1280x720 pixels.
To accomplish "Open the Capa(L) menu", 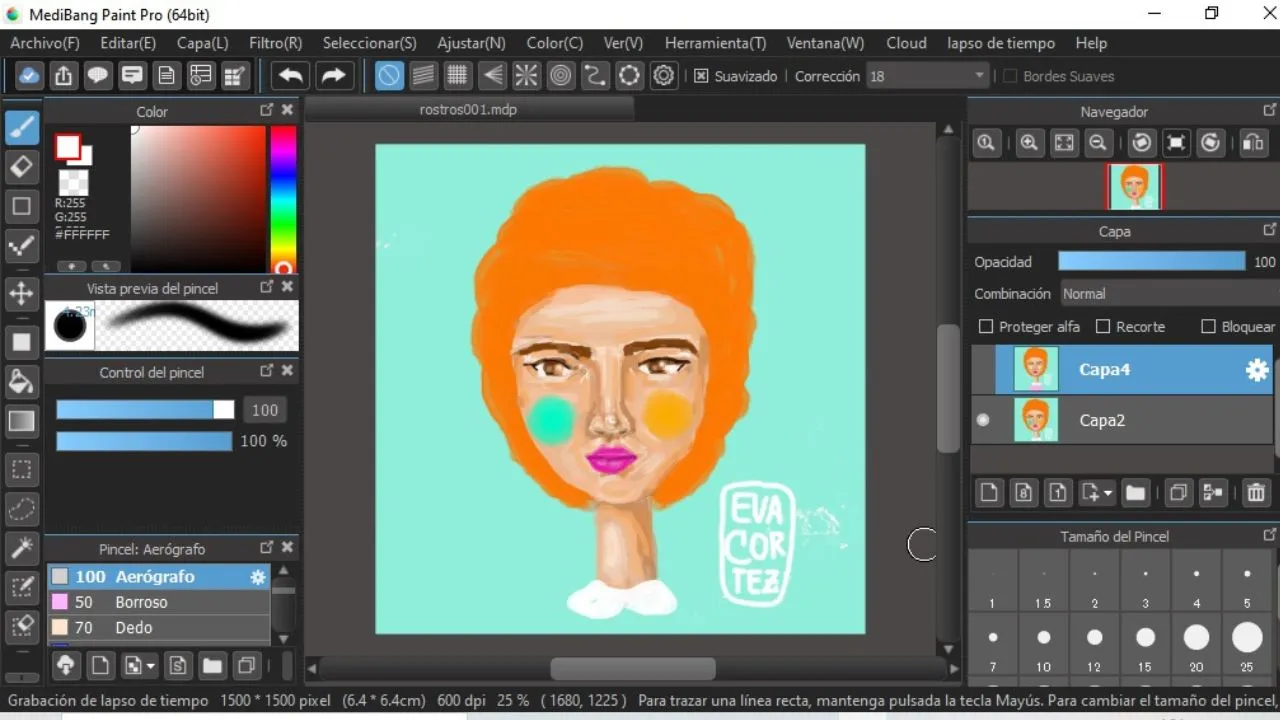I will [203, 43].
